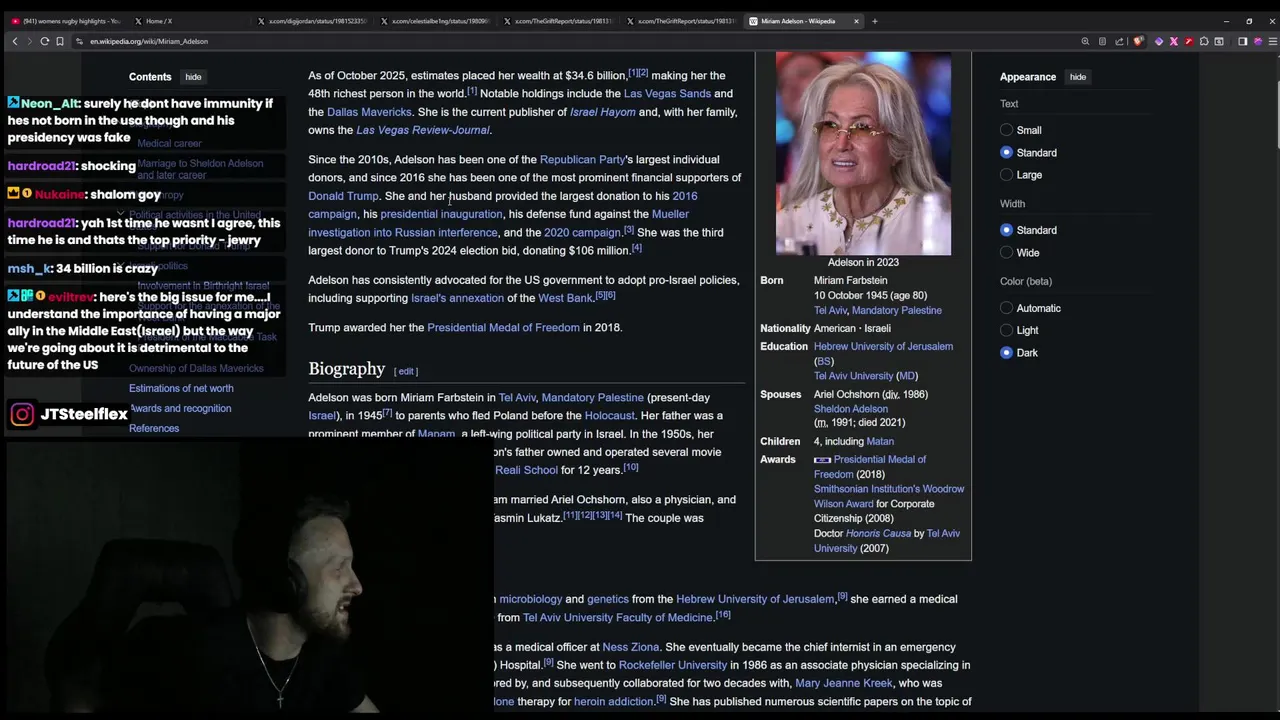Hide the Contents sidebar
1280x720 pixels.
coord(193,77)
